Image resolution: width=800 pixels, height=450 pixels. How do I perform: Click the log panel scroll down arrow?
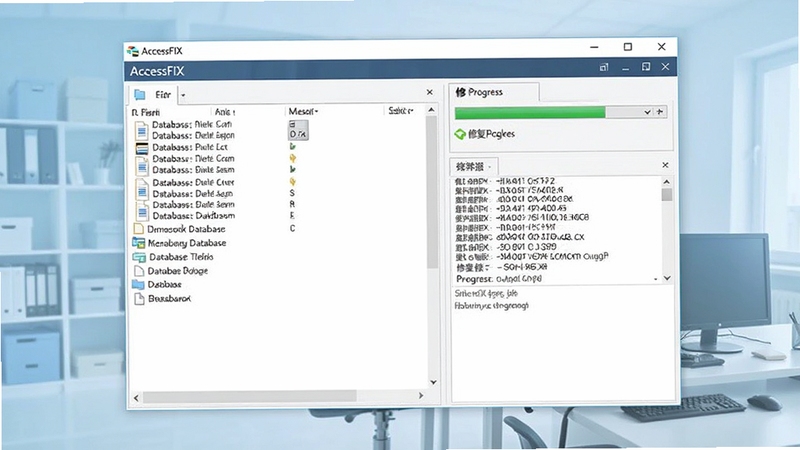667,278
